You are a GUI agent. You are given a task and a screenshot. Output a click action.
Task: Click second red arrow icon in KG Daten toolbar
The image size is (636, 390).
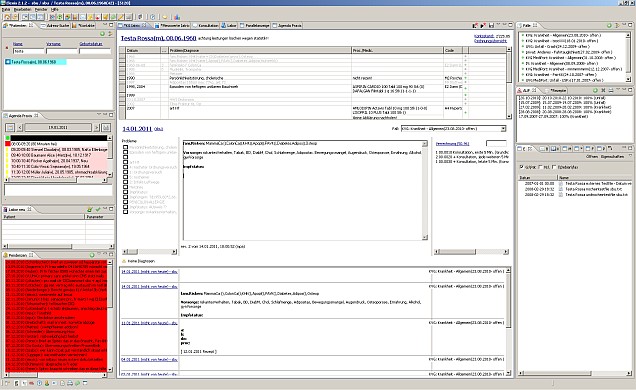[x=483, y=26]
